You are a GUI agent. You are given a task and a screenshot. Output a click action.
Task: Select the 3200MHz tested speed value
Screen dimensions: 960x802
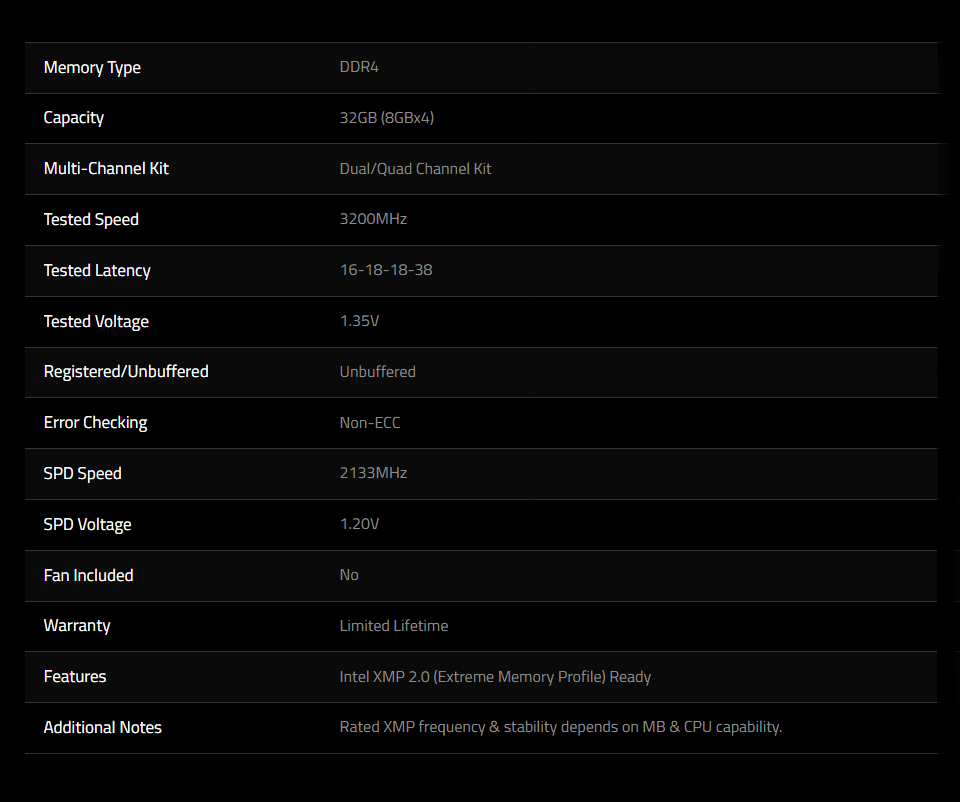point(373,219)
